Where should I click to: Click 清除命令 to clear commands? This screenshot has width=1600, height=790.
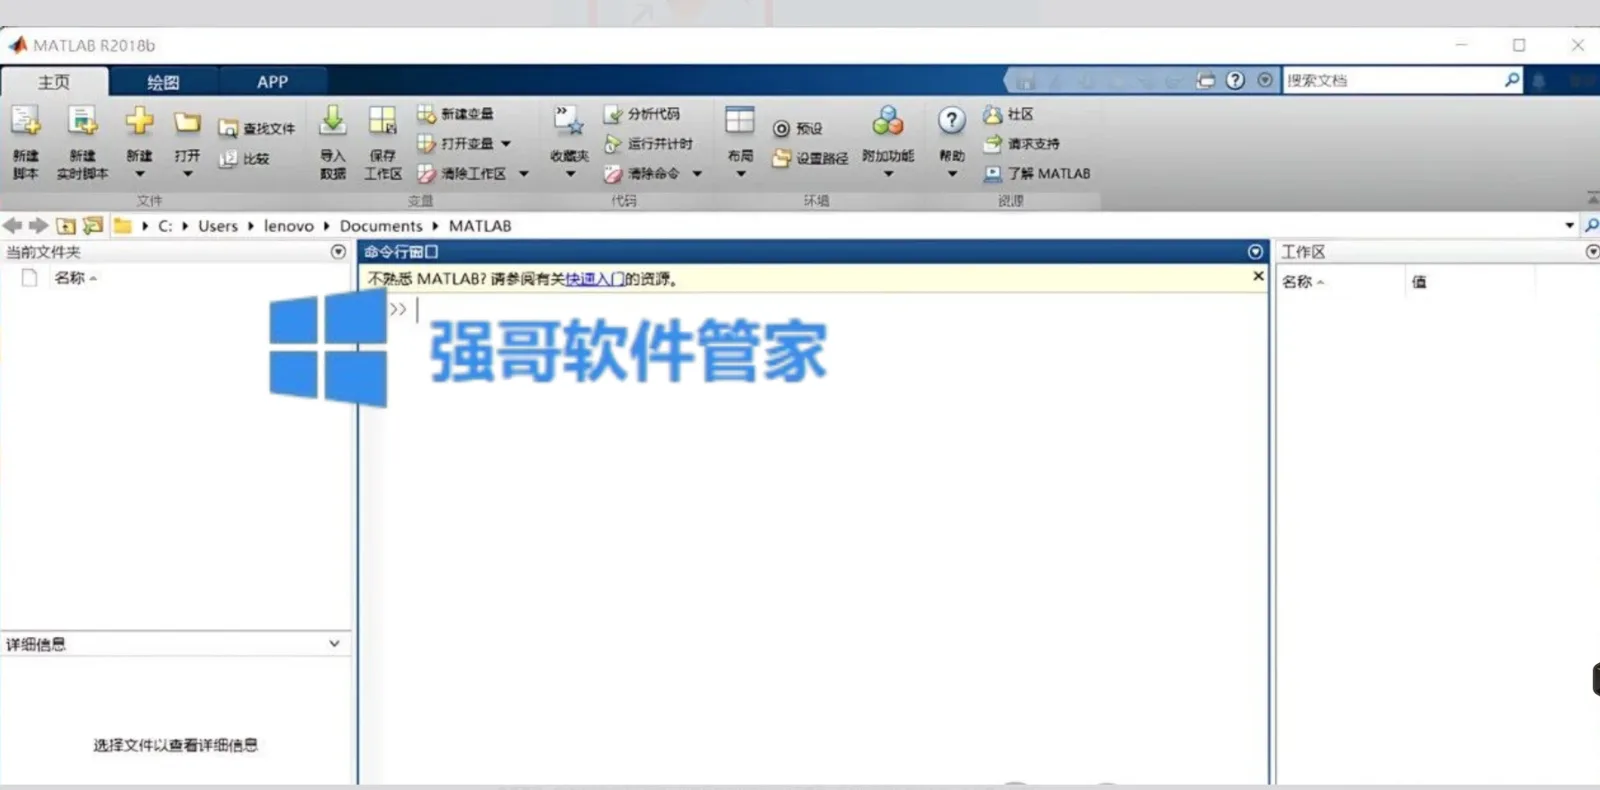[642, 174]
